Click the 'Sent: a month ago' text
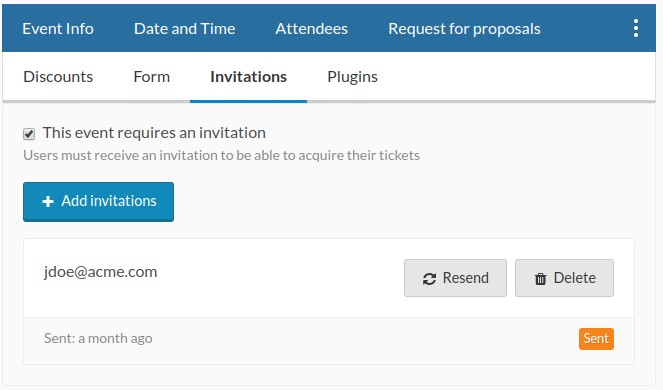This screenshot has height=390, width=663. point(98,338)
